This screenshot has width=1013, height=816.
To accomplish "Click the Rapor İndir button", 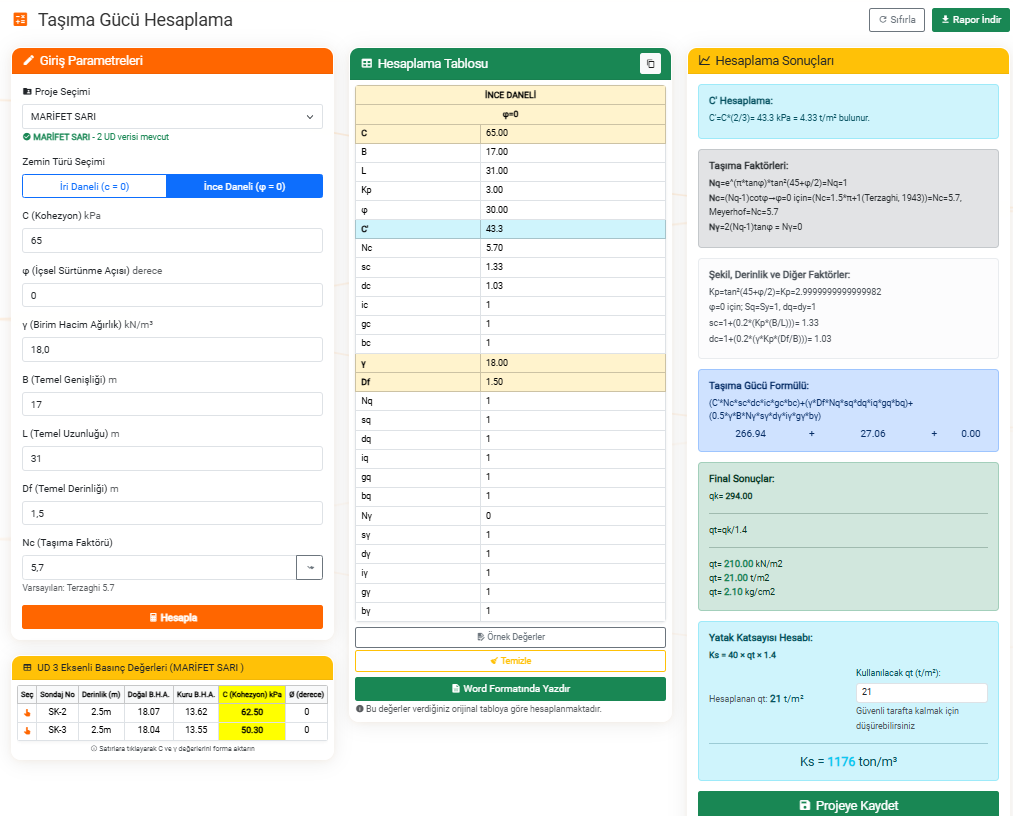I will [x=970, y=20].
